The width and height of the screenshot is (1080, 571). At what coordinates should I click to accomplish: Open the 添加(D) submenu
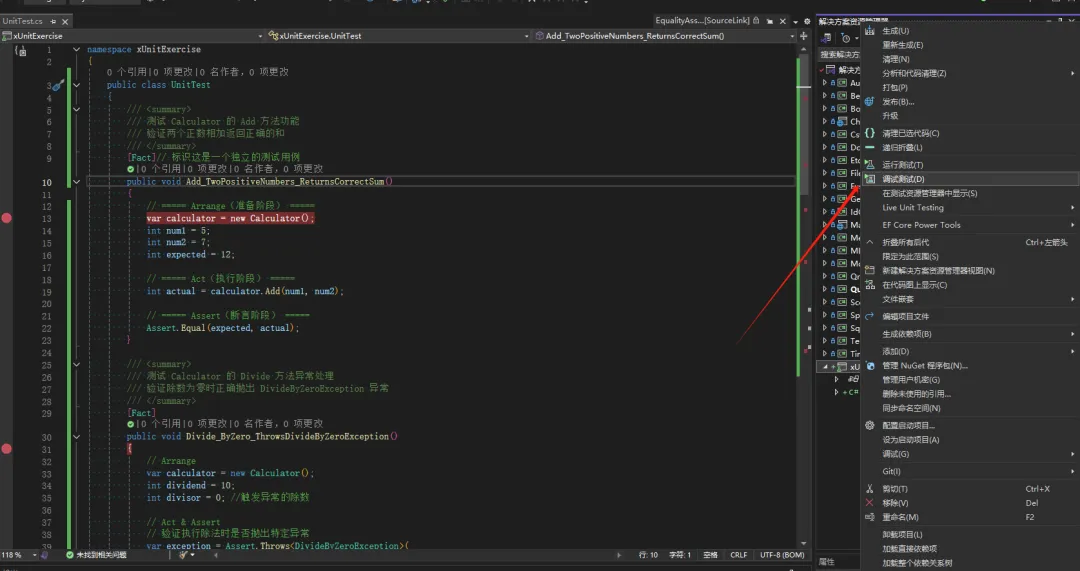click(970, 351)
